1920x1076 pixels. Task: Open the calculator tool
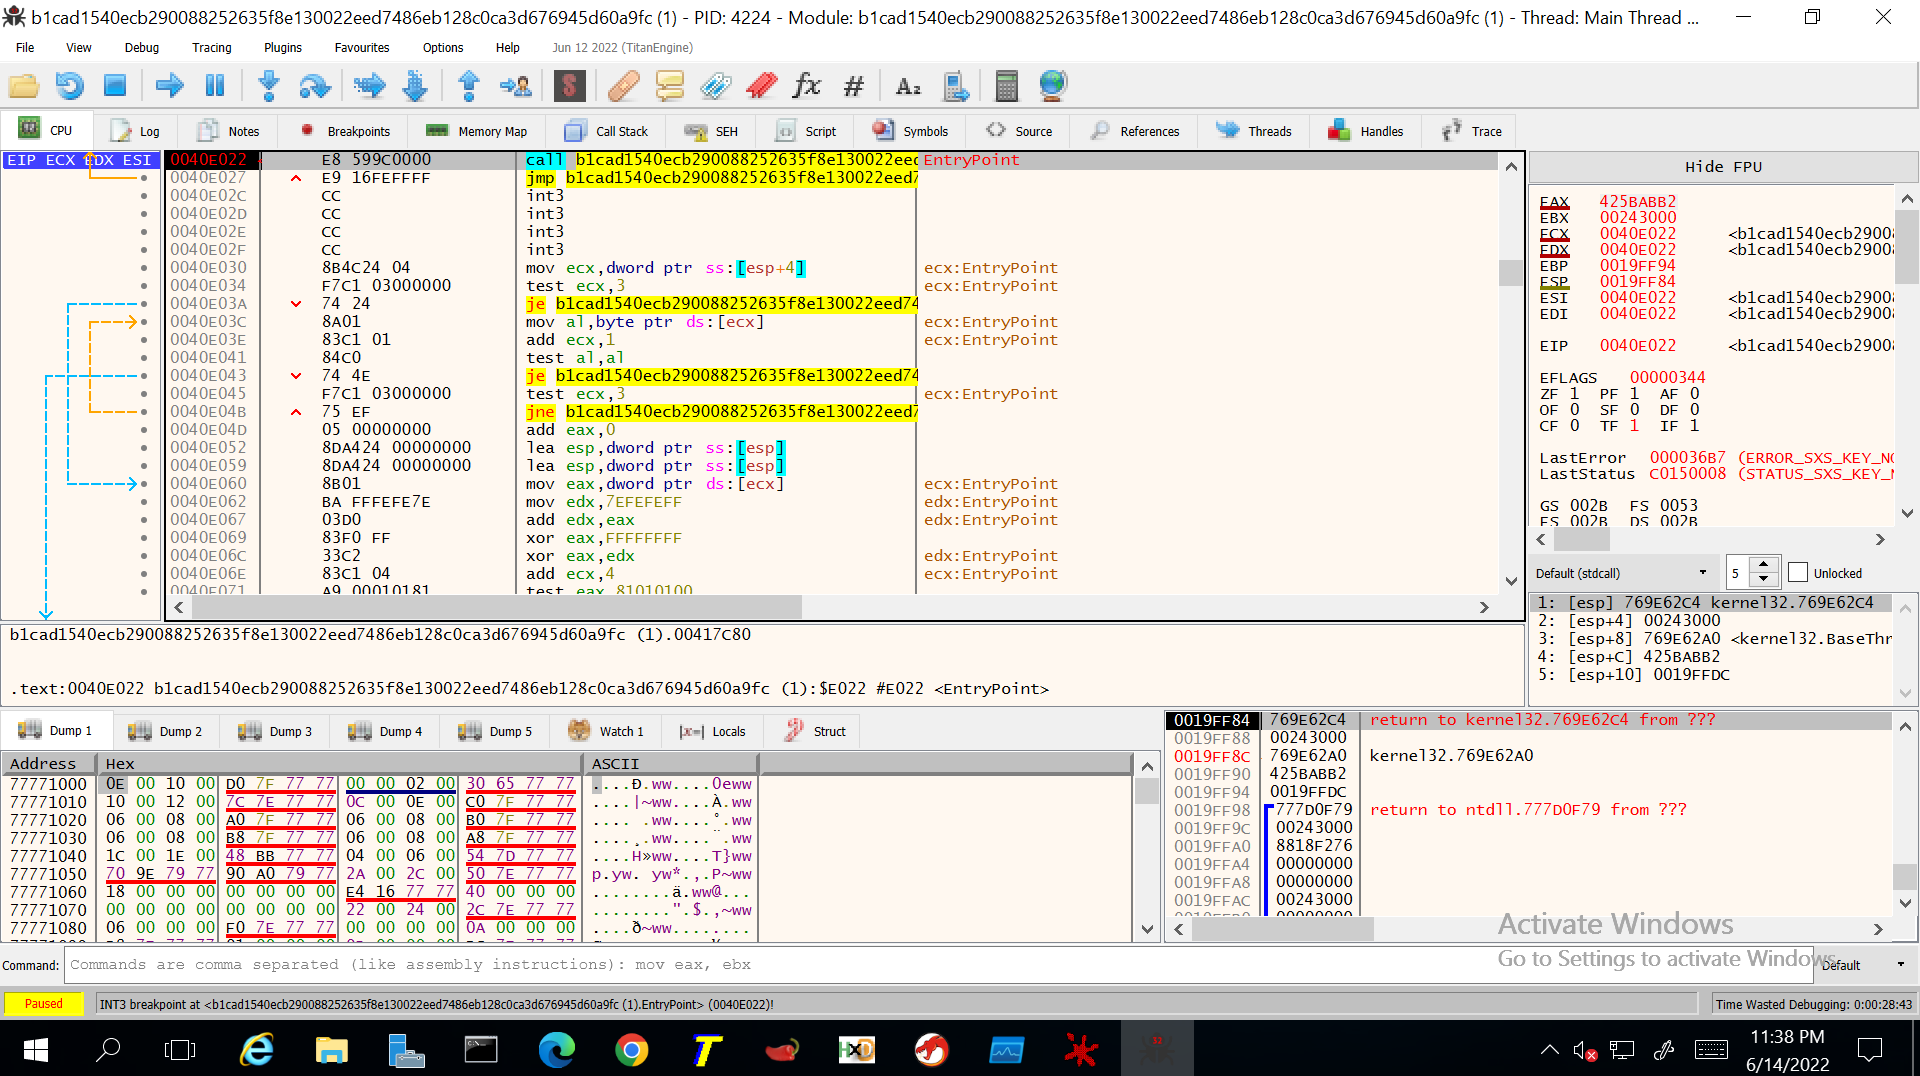coord(1006,85)
